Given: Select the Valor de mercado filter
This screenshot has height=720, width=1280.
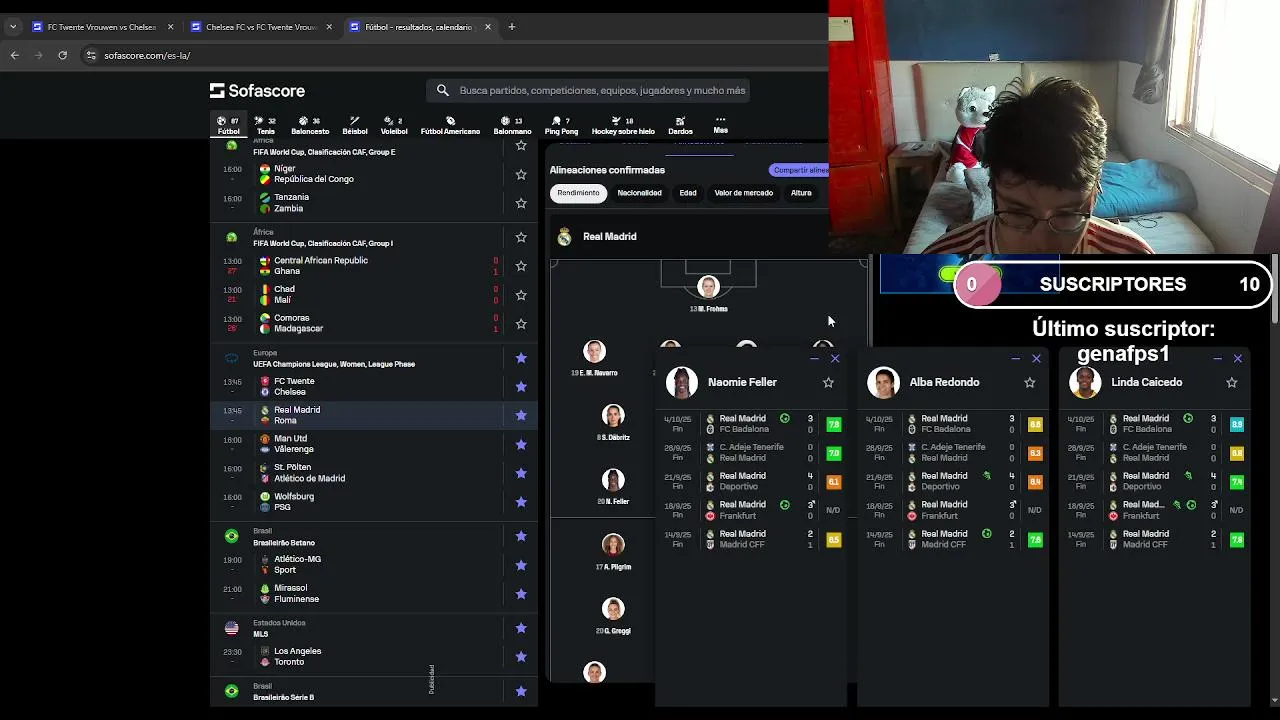Looking at the screenshot, I should 743,193.
